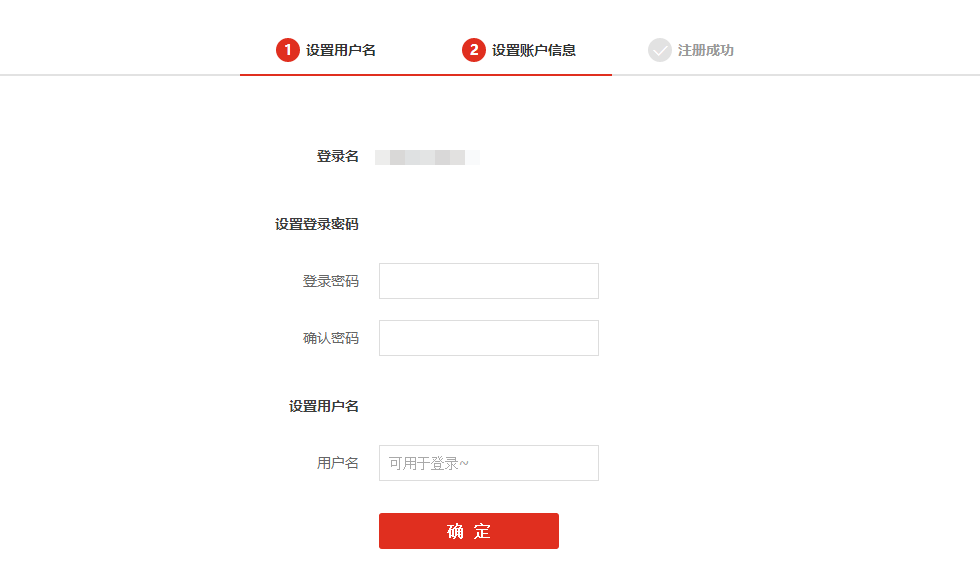980x578 pixels.
Task: Select the blurred login name value
Action: (x=427, y=157)
